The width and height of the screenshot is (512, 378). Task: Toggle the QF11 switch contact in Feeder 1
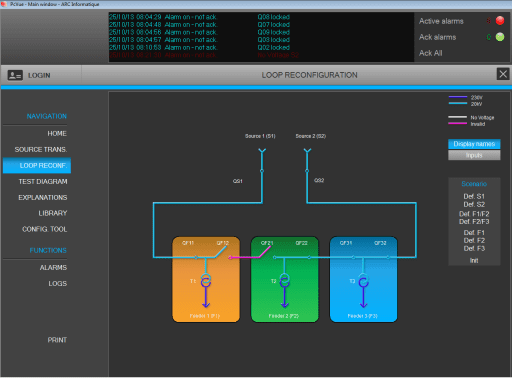tap(196, 257)
